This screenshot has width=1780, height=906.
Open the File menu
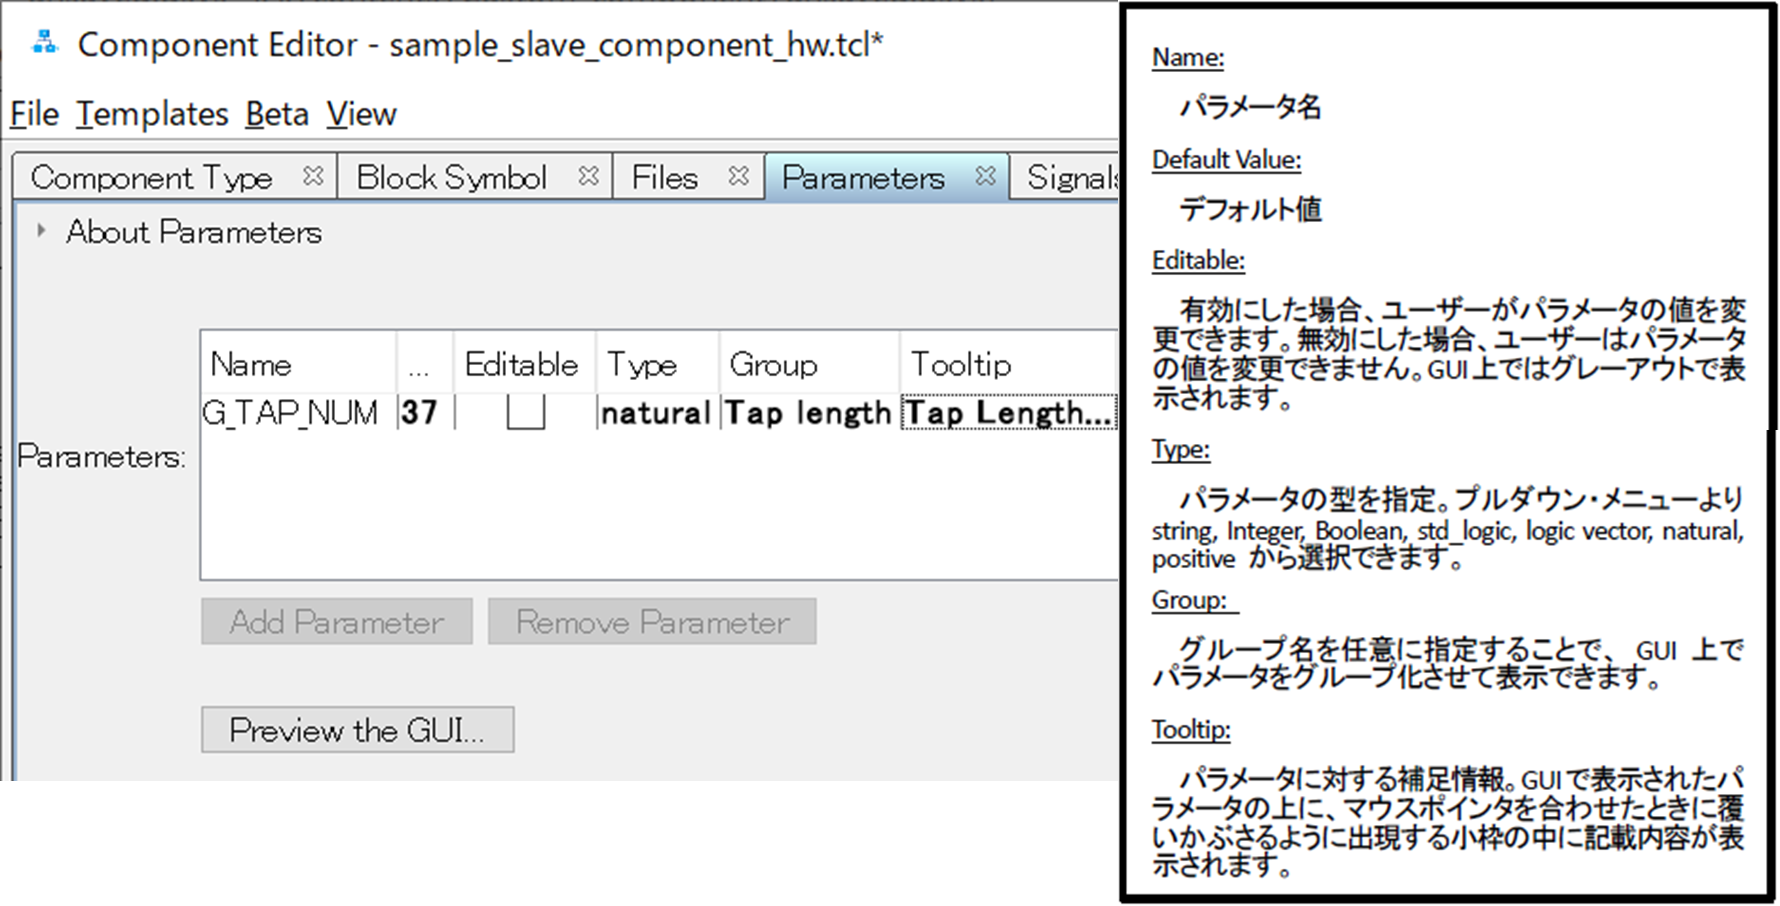click(35, 114)
